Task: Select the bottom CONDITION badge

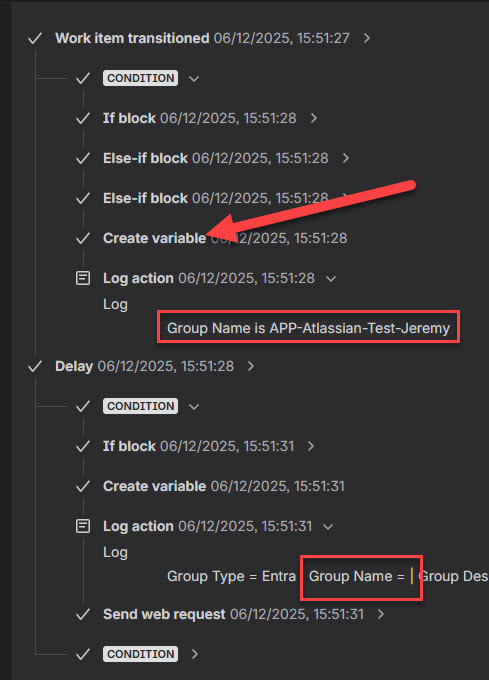Action: (140, 654)
